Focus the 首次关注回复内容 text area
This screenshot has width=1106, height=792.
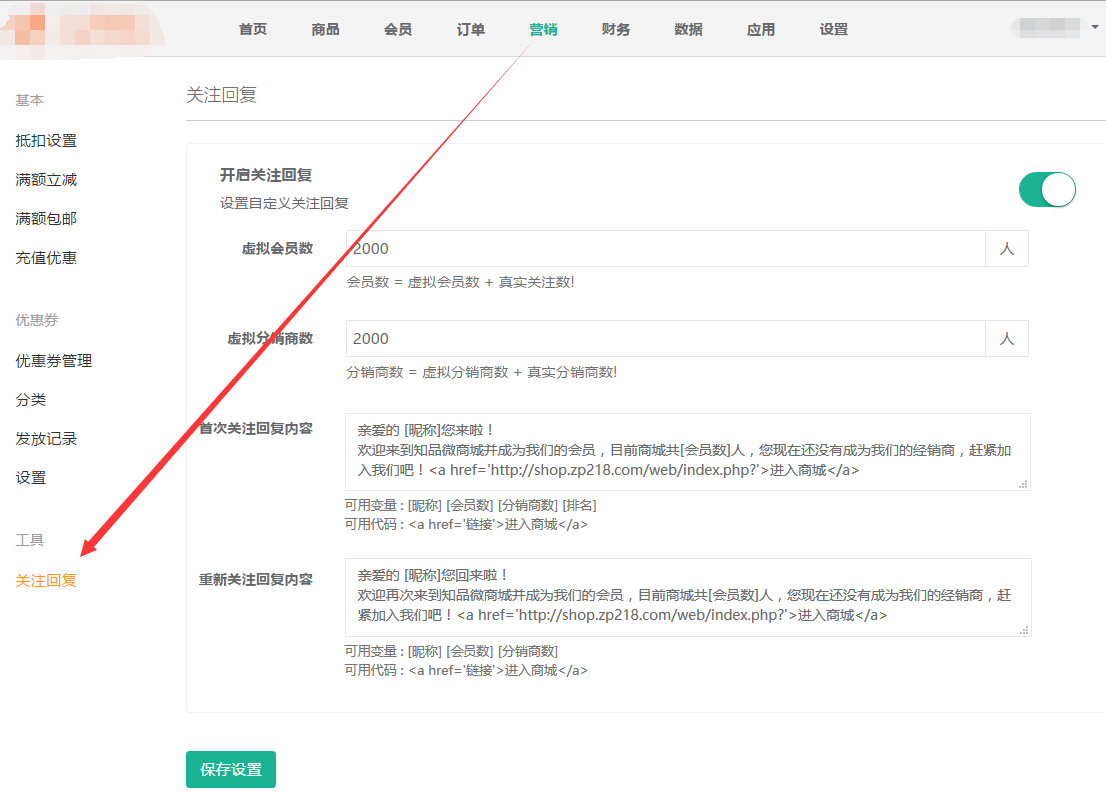pyautogui.click(x=687, y=452)
